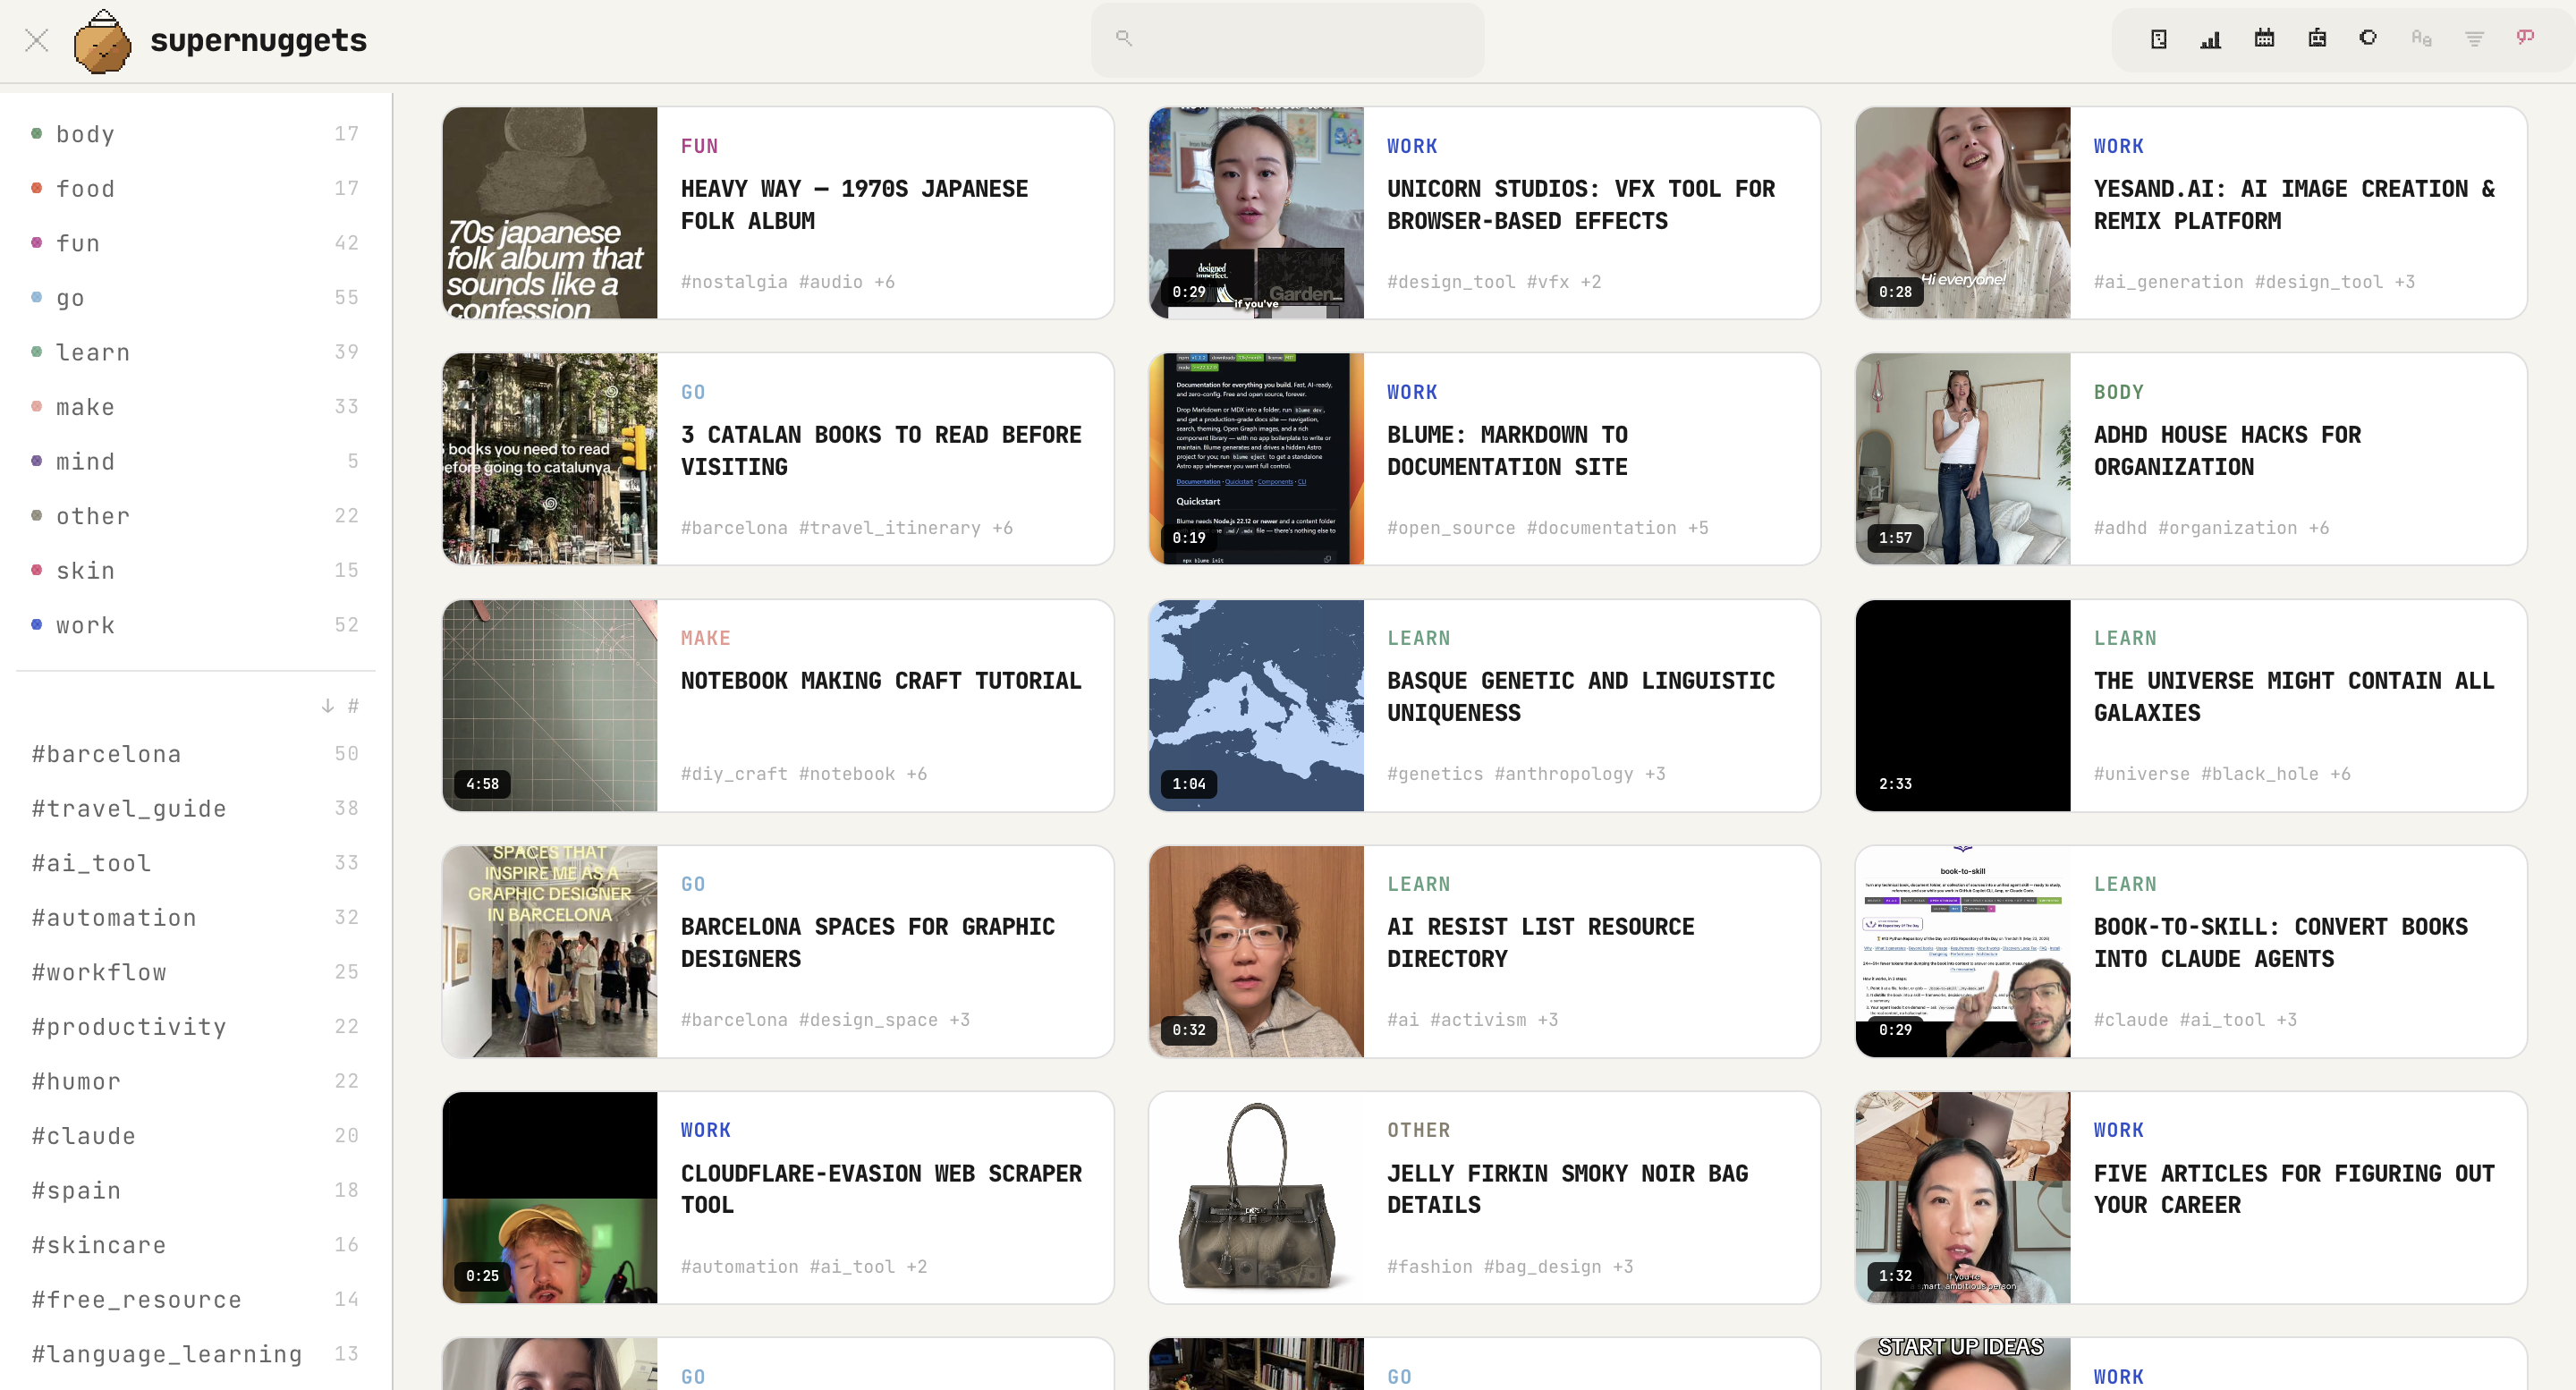Filter by #travel_guide tag

pyautogui.click(x=195, y=808)
